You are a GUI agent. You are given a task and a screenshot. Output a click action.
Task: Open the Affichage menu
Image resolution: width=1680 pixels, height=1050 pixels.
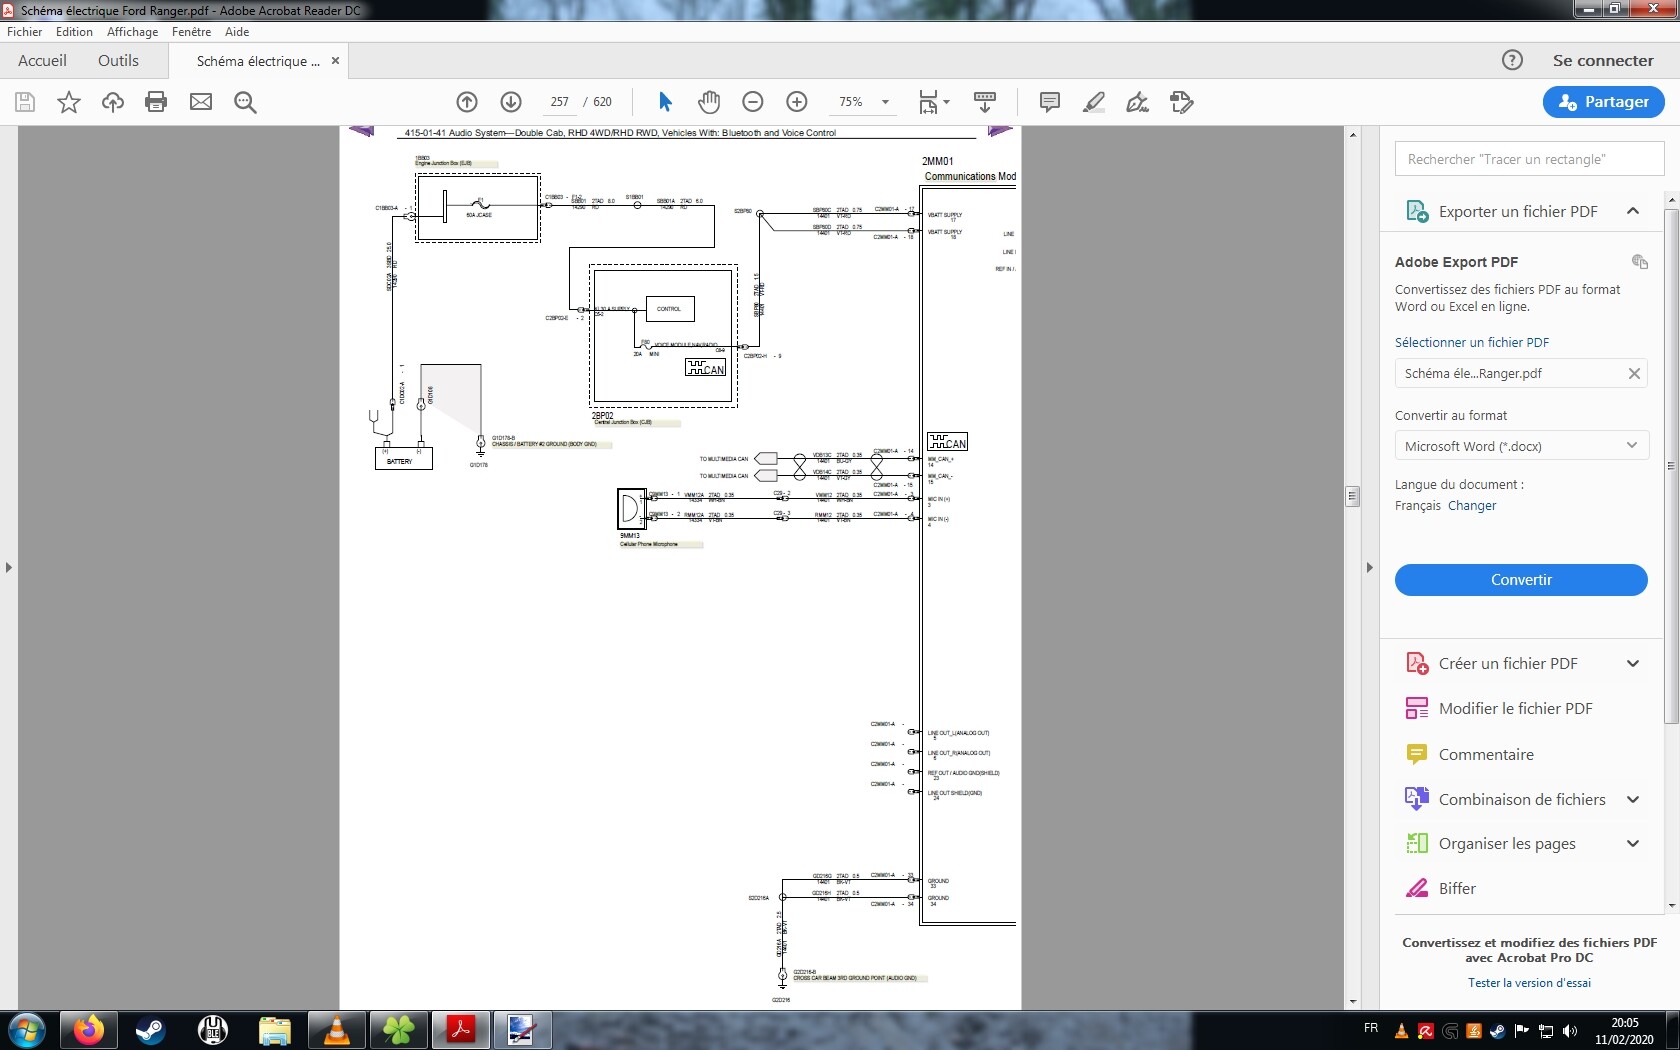click(132, 32)
